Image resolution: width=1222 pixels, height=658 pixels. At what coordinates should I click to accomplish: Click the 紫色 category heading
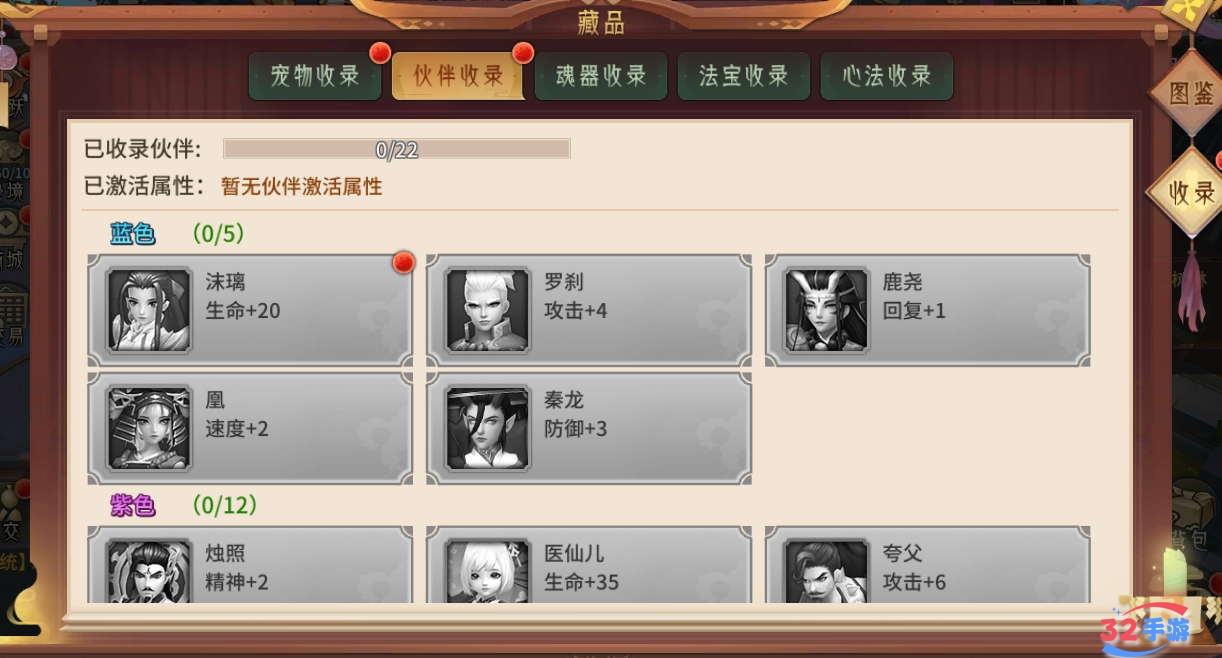click(133, 505)
